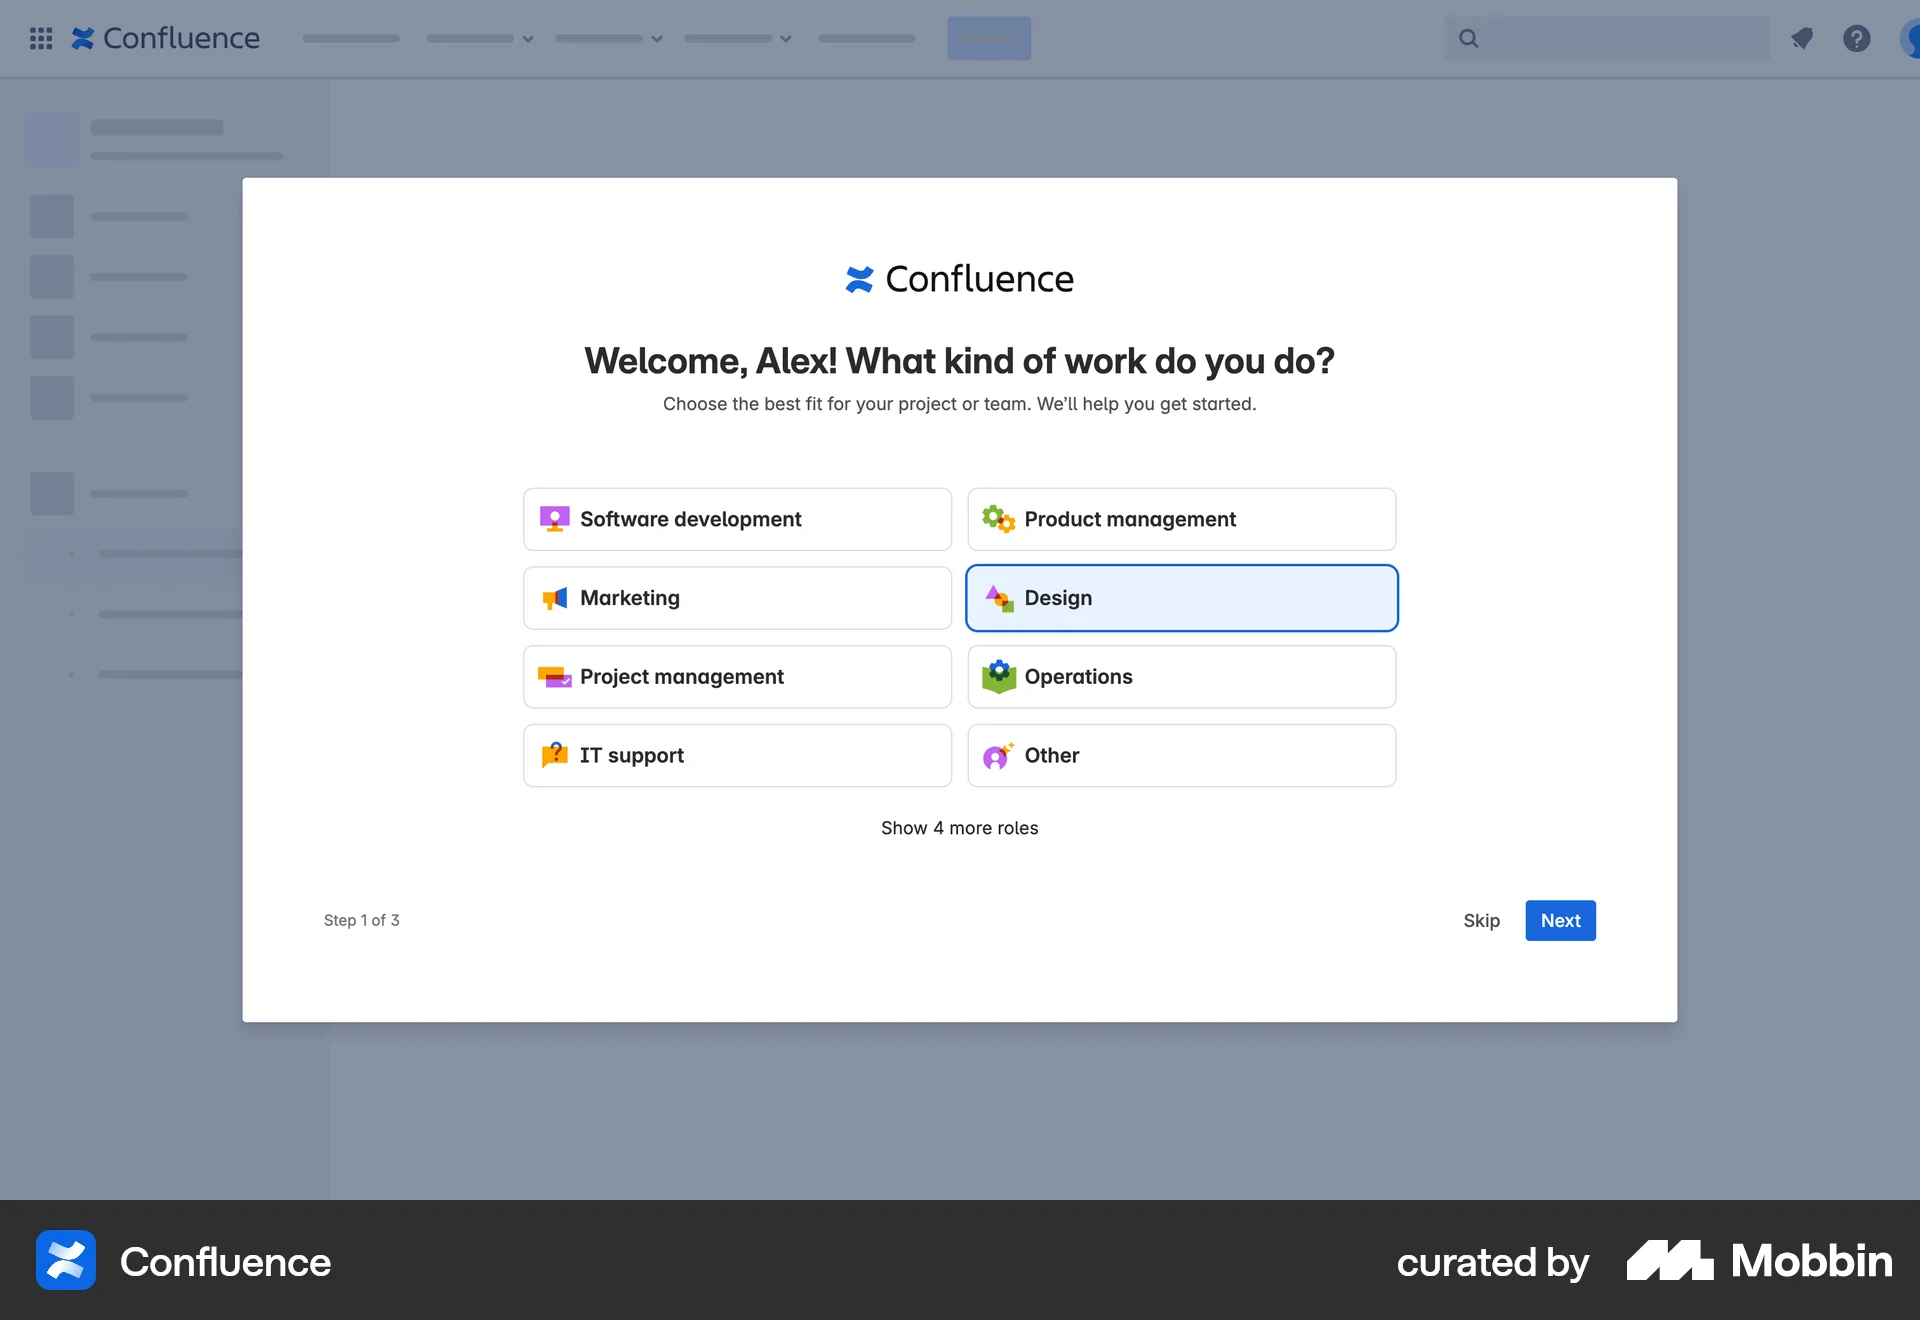Open the Help question mark icon
The width and height of the screenshot is (1920, 1320).
point(1857,38)
